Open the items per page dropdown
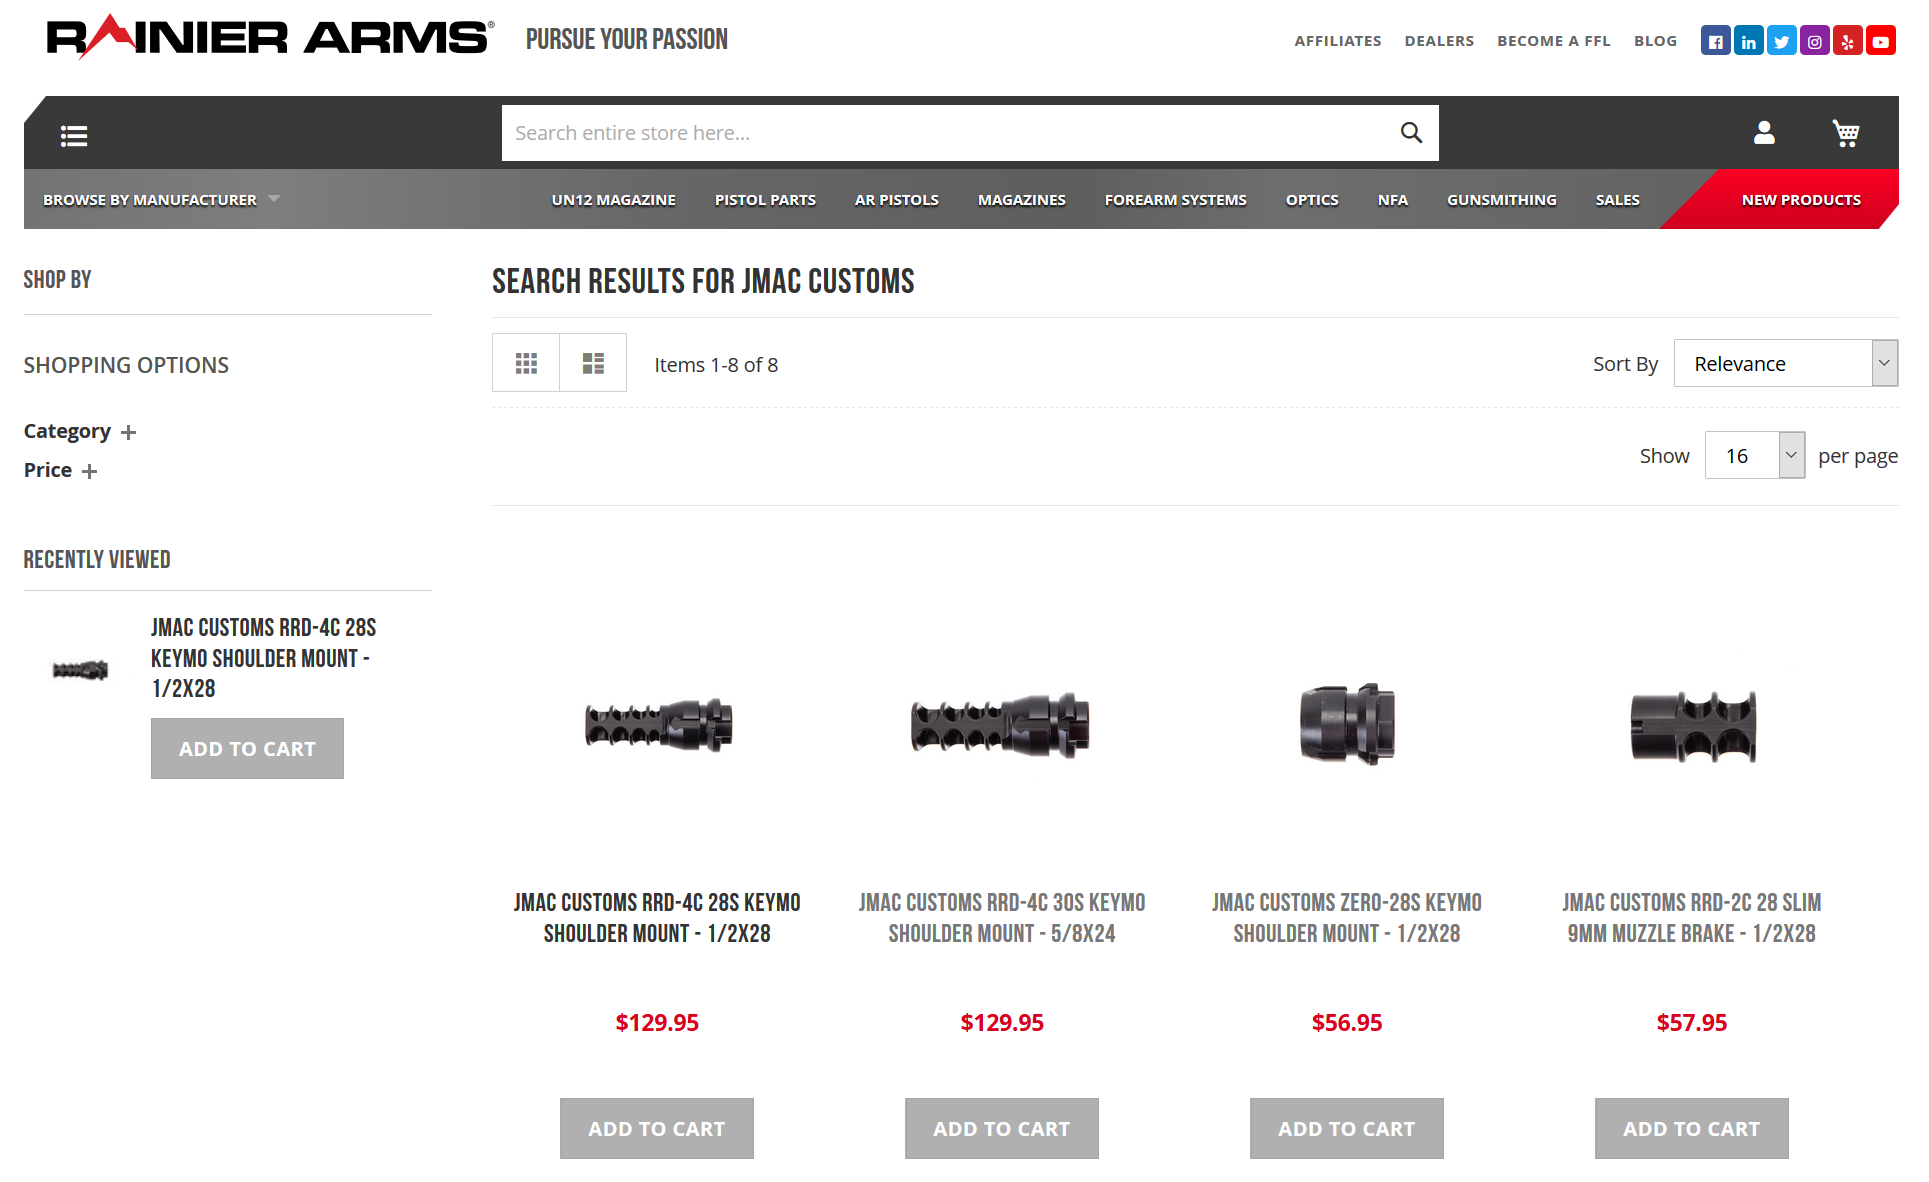 click(x=1754, y=455)
